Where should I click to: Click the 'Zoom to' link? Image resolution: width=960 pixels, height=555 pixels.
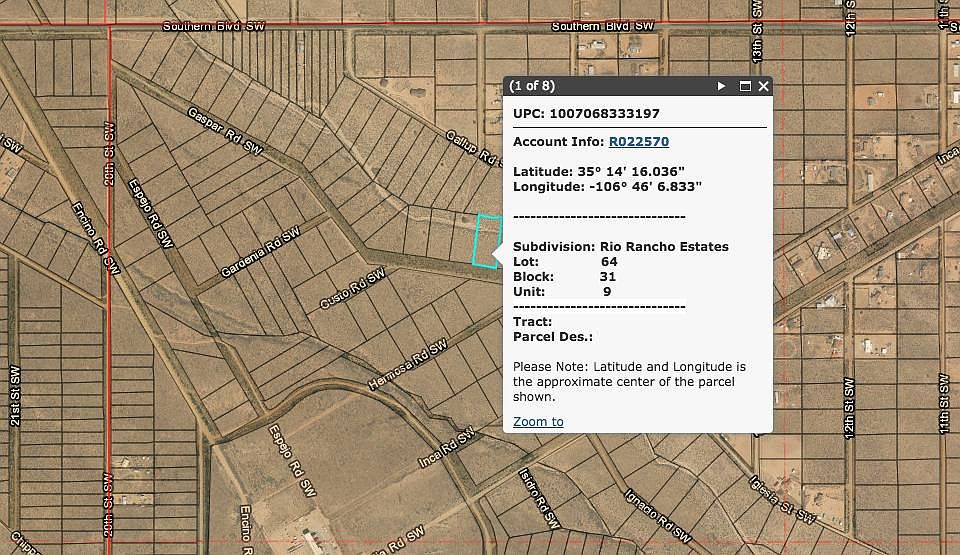[538, 421]
